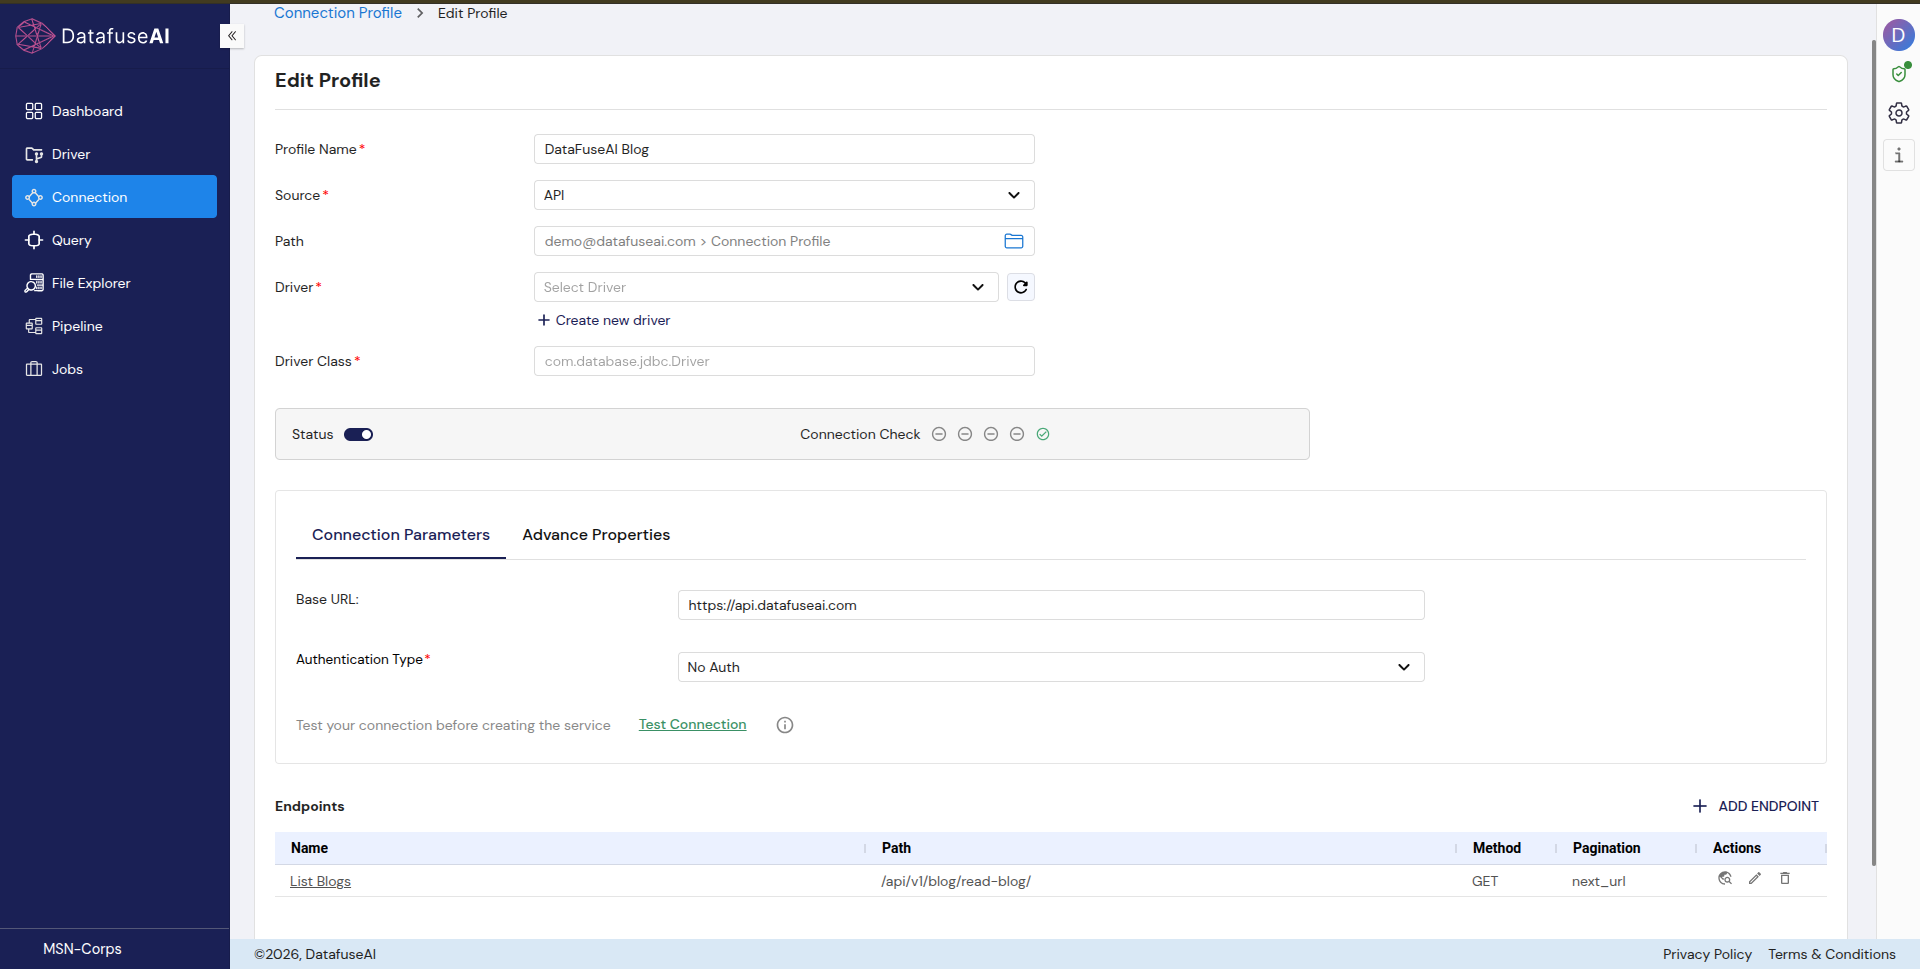
Task: Open Jobs page from the sidebar
Action: pyautogui.click(x=114, y=369)
